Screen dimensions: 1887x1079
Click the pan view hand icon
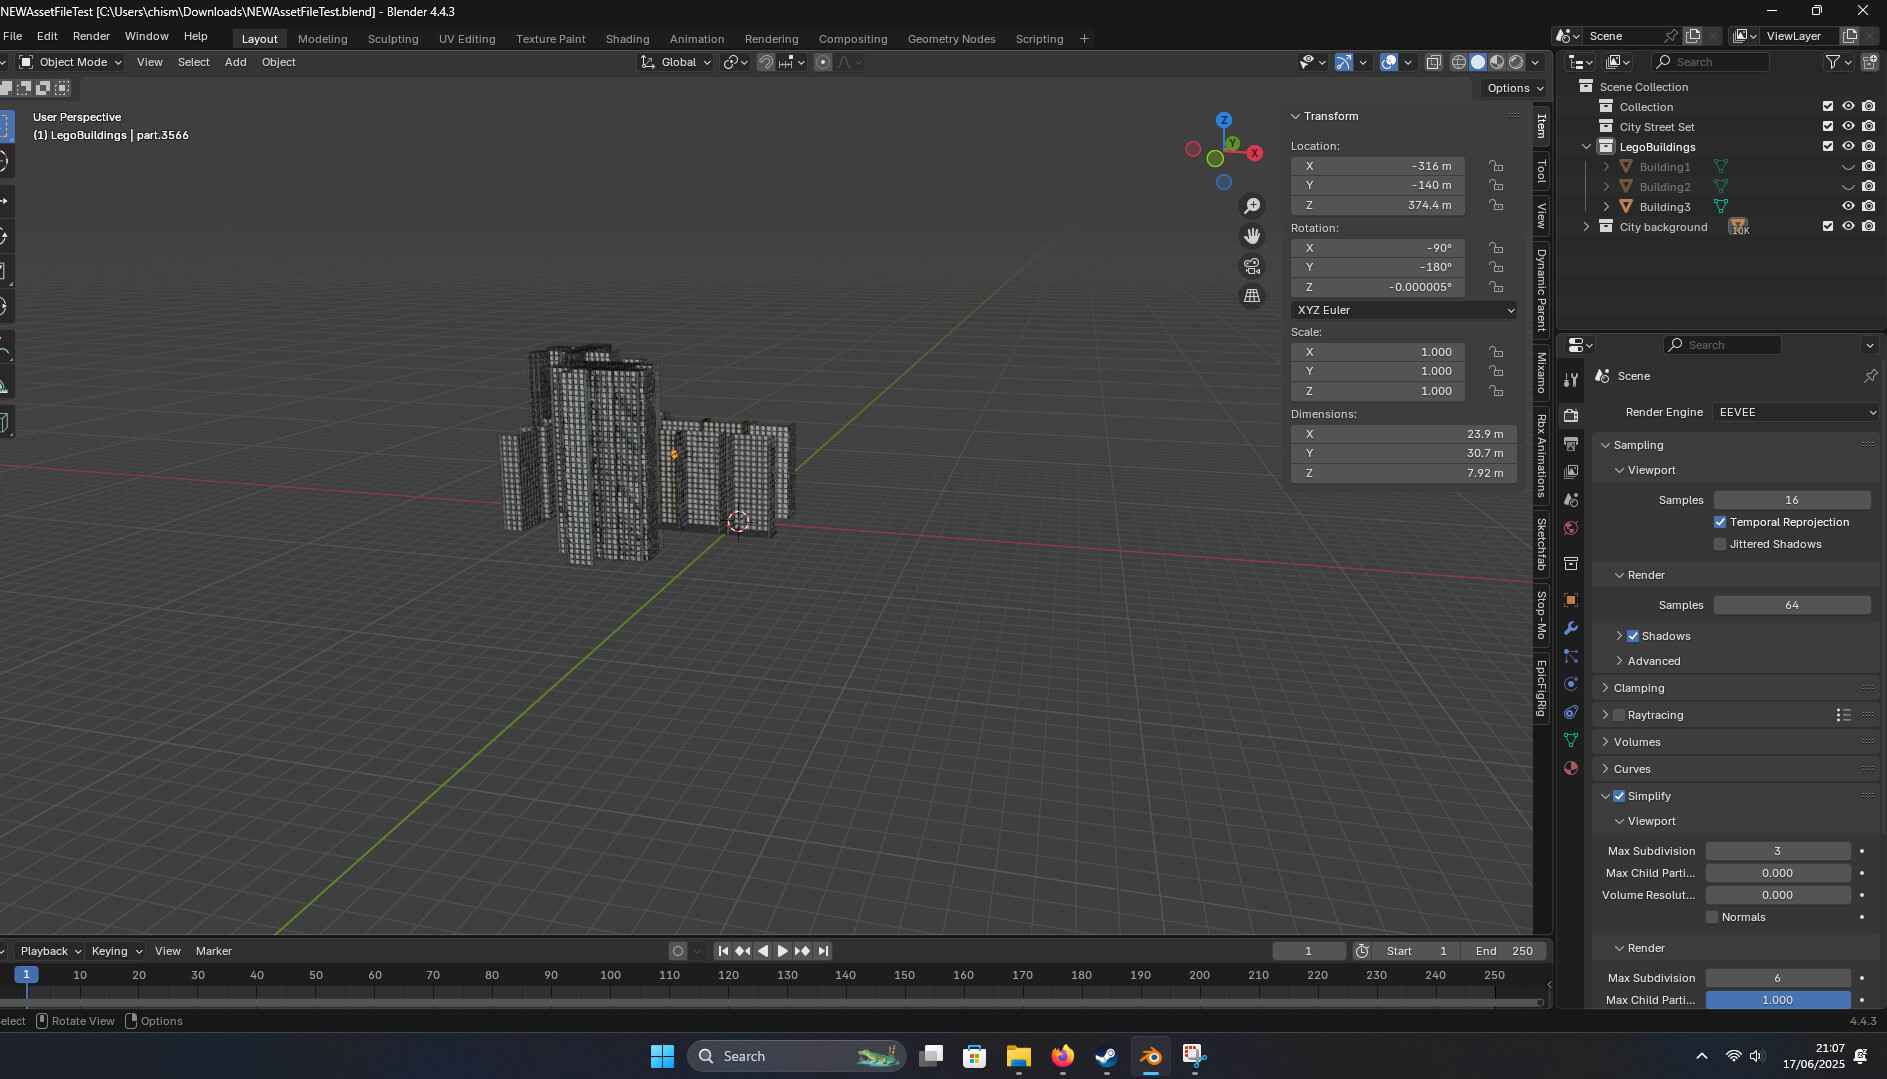click(1252, 236)
